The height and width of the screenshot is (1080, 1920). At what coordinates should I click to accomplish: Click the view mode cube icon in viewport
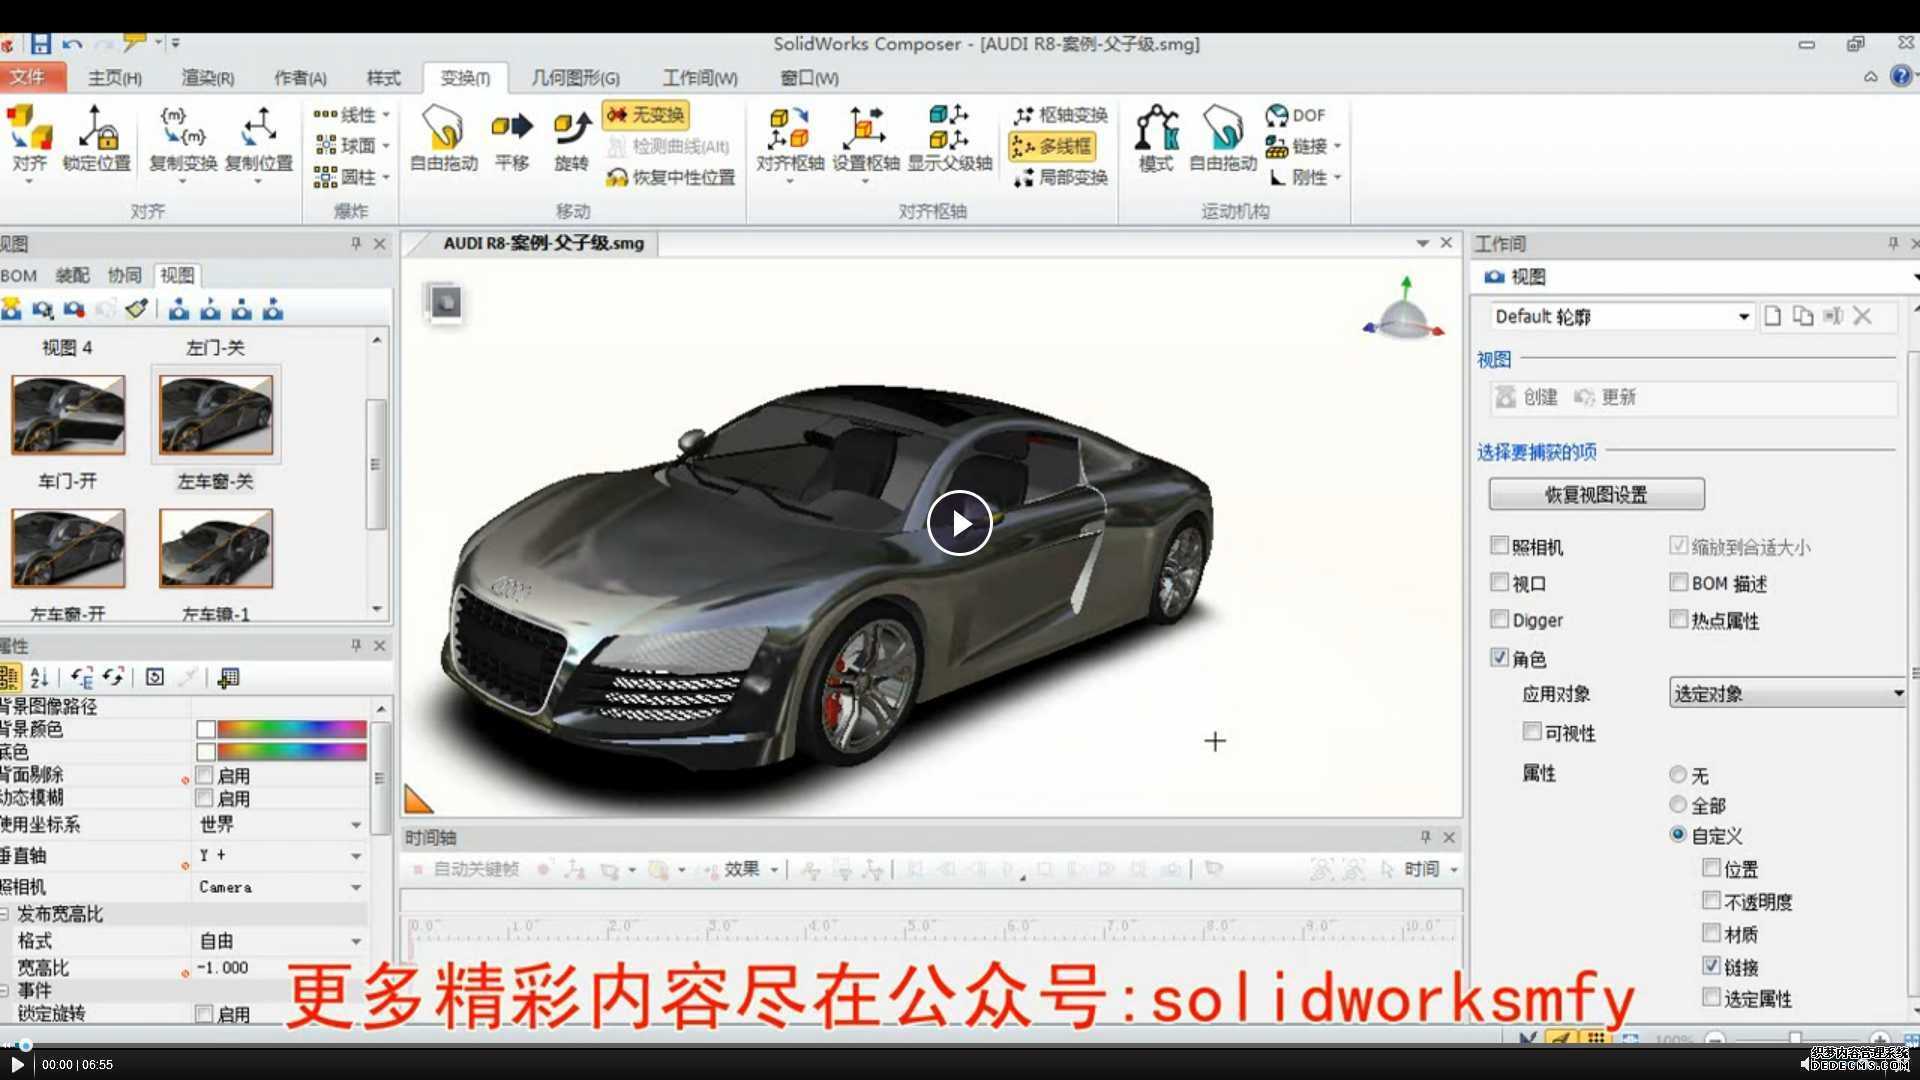[445, 302]
